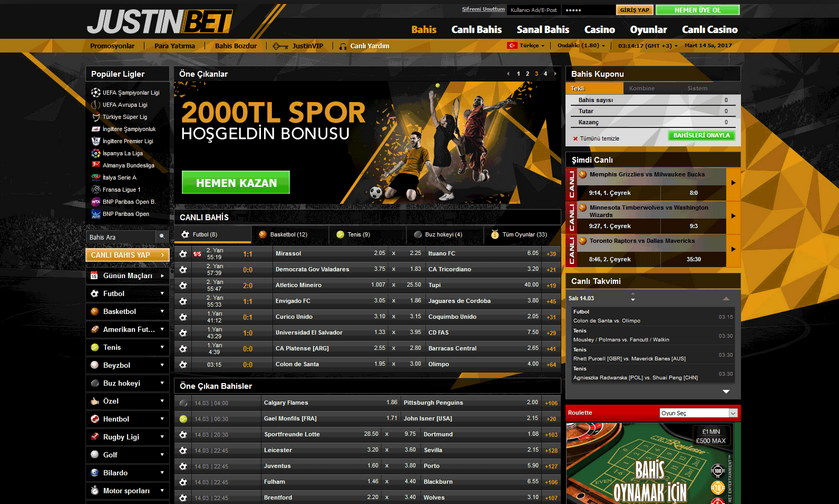
Task: Click the JustinBet logo
Action: coord(159,22)
